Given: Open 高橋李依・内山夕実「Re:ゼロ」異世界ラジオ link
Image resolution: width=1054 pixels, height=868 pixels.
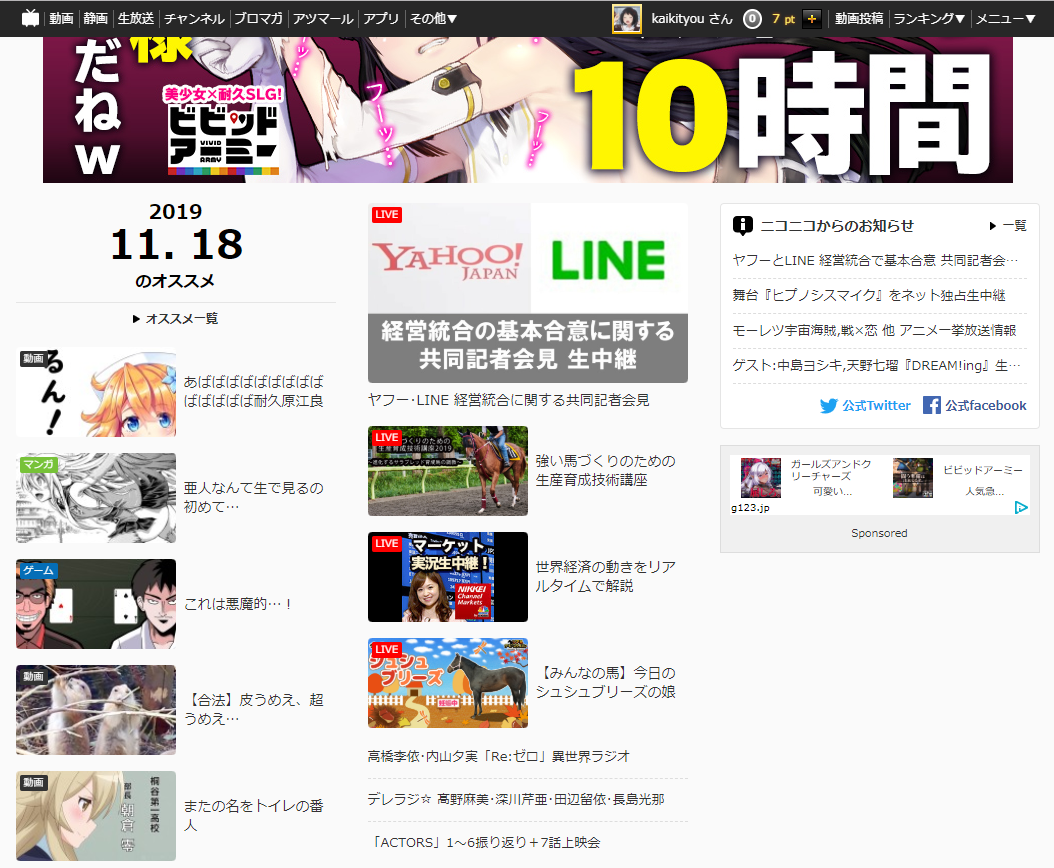Looking at the screenshot, I should pyautogui.click(x=499, y=756).
